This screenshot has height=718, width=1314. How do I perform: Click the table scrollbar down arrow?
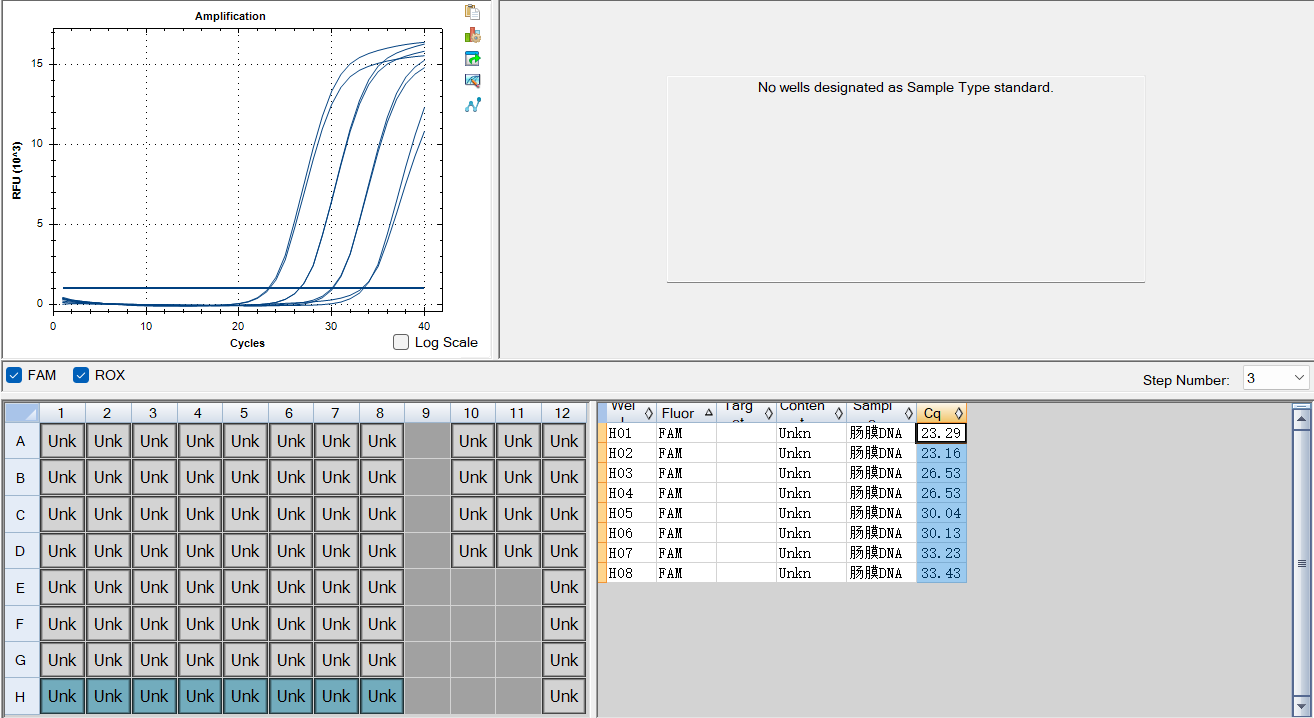coord(1301,707)
